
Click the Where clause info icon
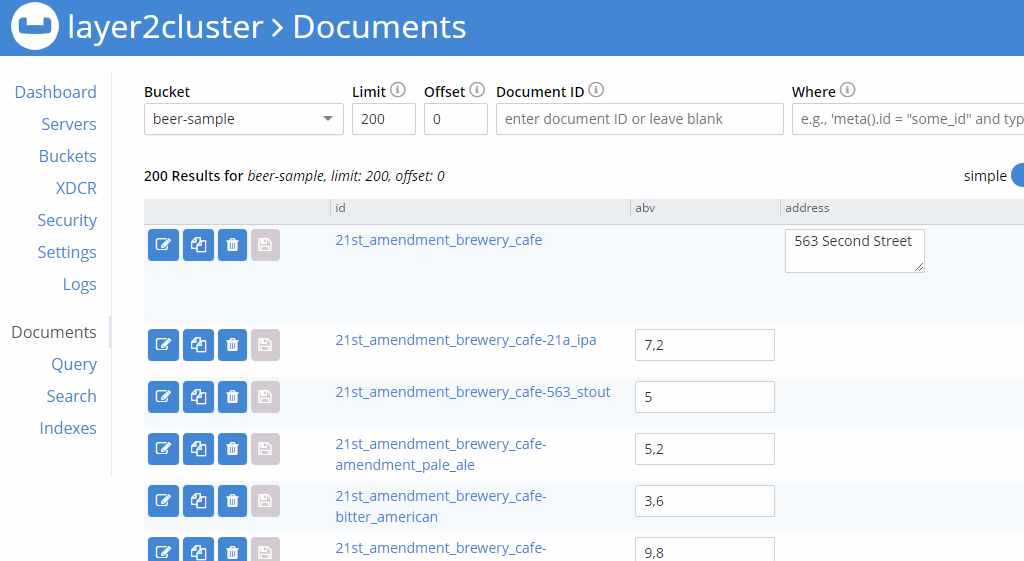tap(848, 90)
